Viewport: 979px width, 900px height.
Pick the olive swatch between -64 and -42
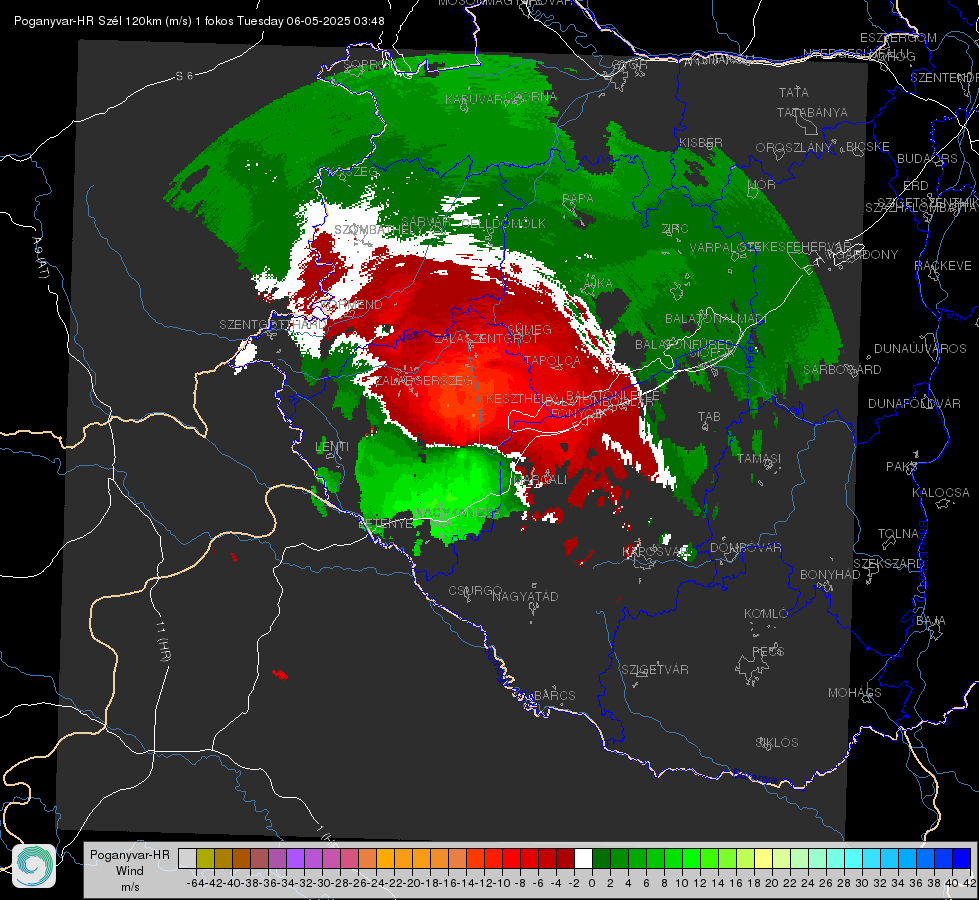tap(205, 858)
